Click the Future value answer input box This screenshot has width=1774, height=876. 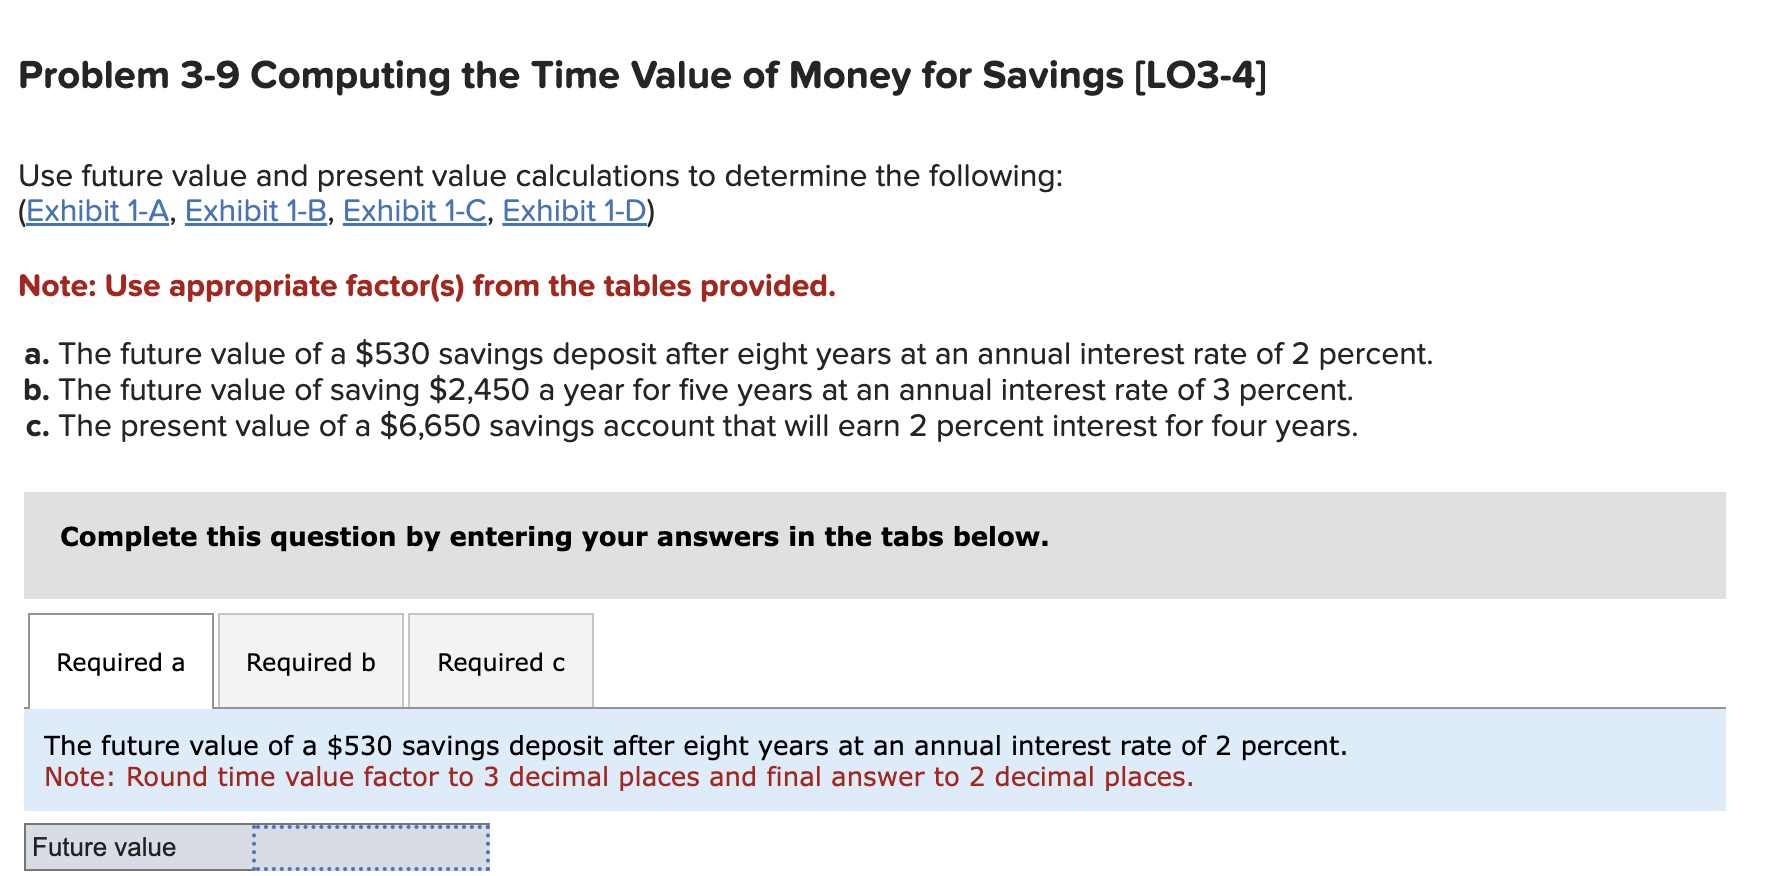[x=370, y=845]
